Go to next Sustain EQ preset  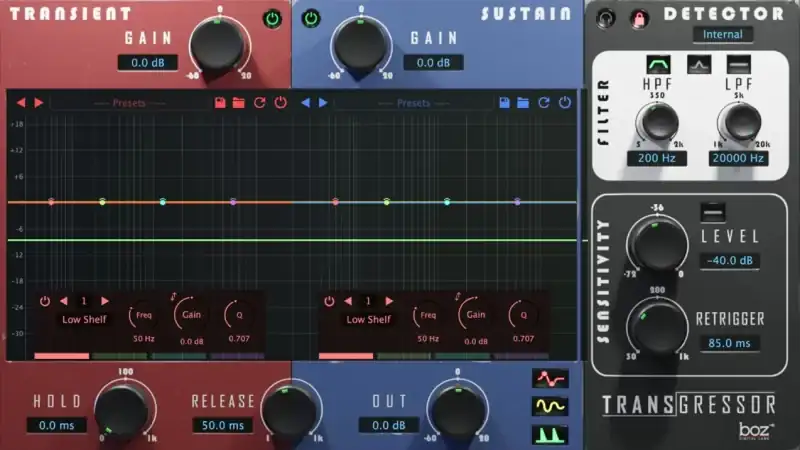point(323,103)
